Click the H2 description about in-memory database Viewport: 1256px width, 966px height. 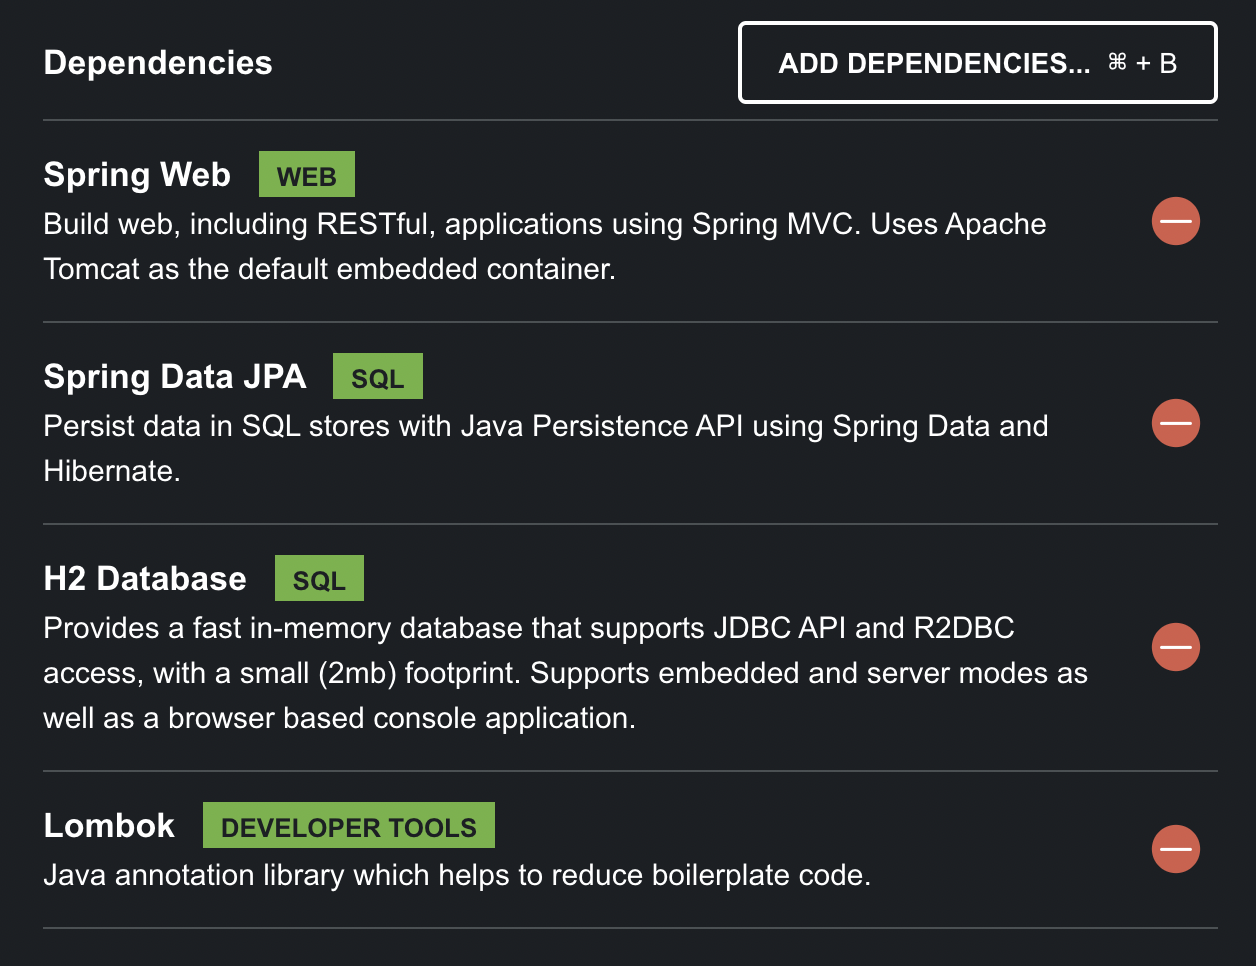[x=566, y=673]
